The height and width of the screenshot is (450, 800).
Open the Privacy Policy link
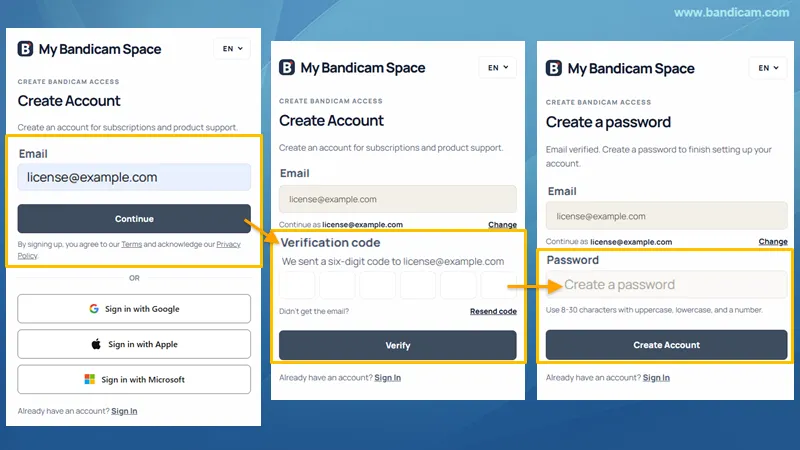pyautogui.click(x=228, y=244)
